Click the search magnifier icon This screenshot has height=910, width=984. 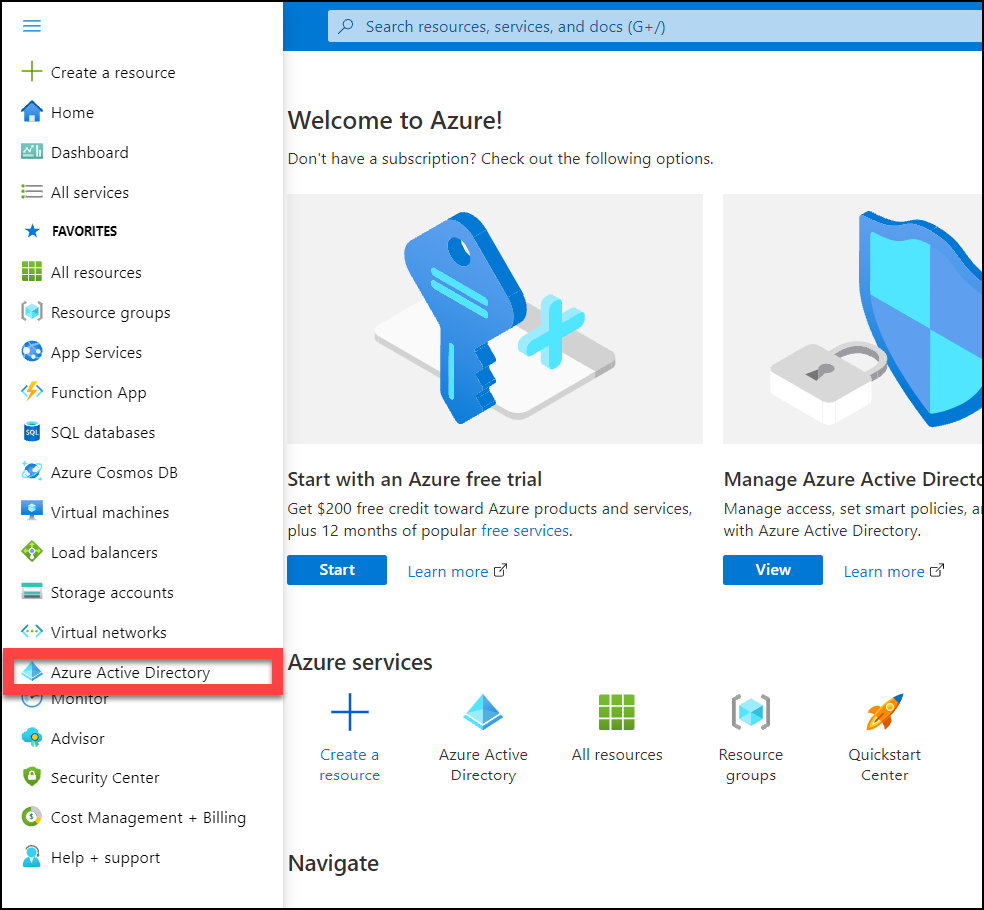346,26
